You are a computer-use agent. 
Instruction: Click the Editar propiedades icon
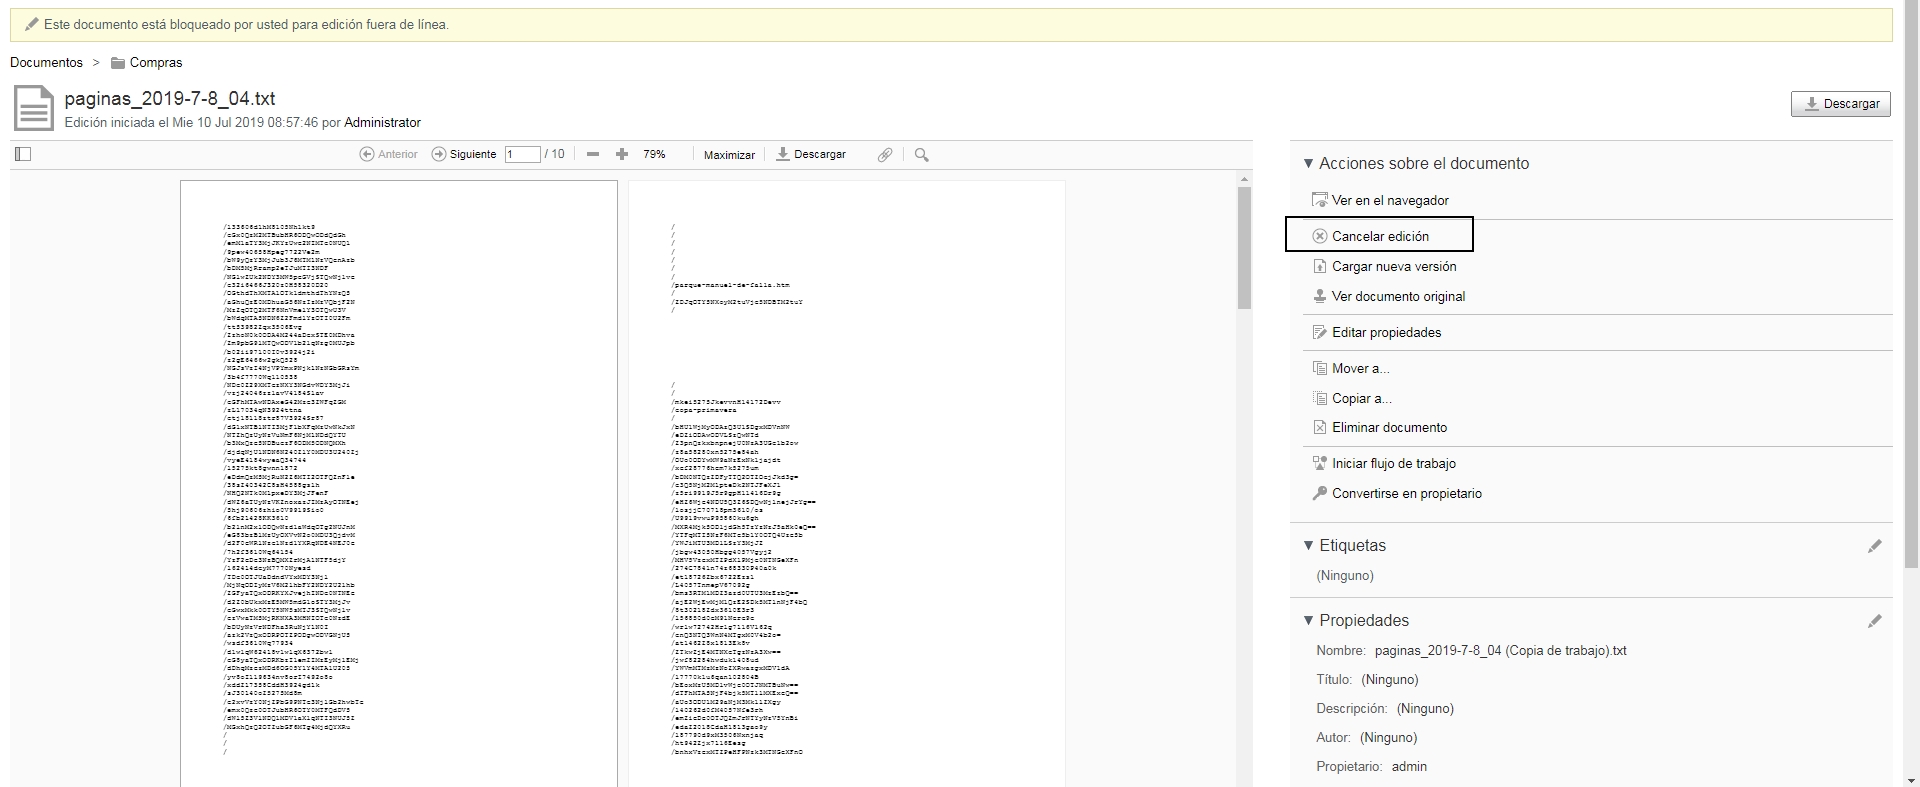(x=1319, y=332)
